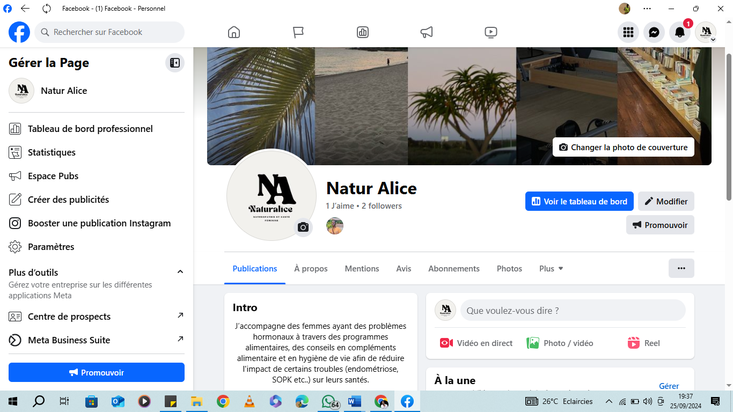The width and height of the screenshot is (733, 412).
Task: Open the Windows Start menu
Action: pyautogui.click(x=13, y=401)
